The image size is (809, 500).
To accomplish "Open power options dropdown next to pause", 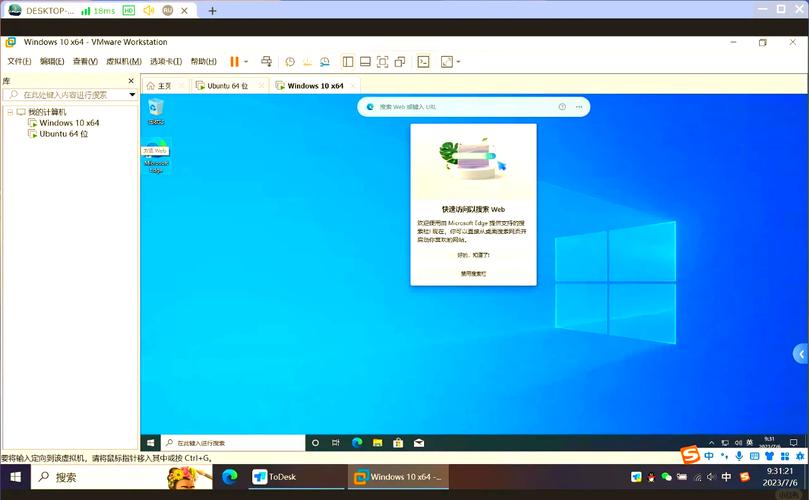I will tap(247, 61).
